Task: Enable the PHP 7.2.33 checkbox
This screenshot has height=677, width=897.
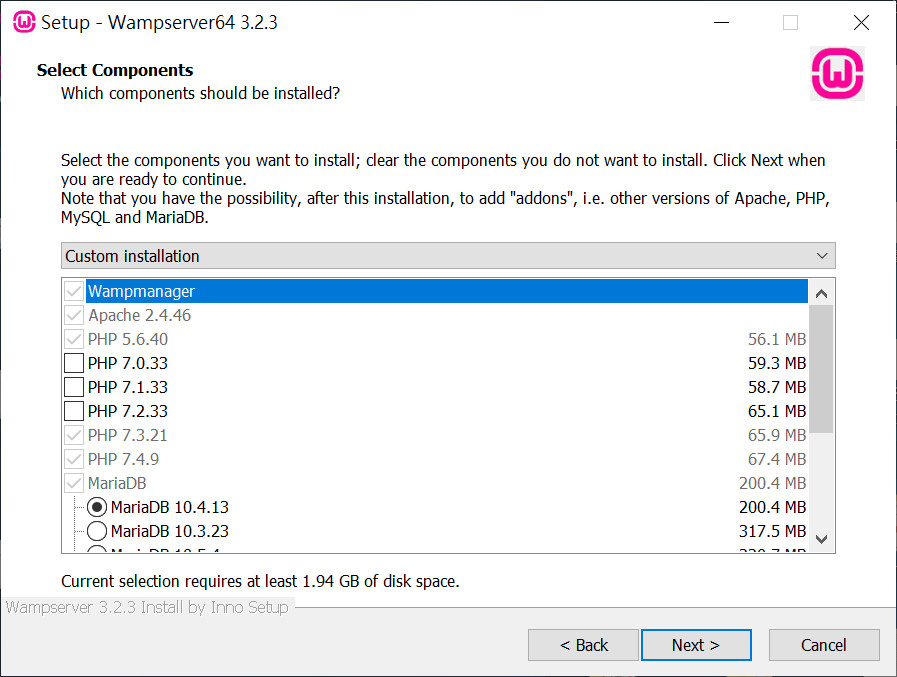Action: click(x=74, y=411)
